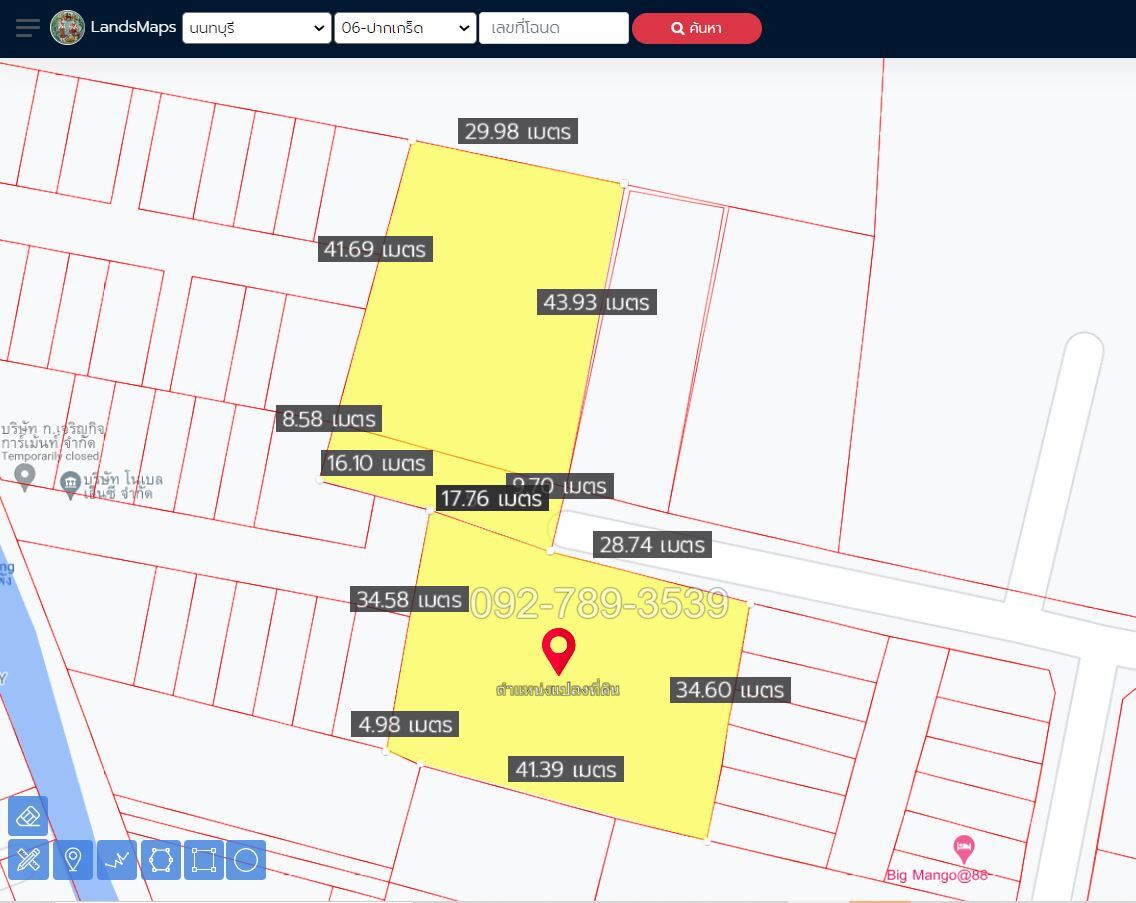1136x903 pixels.
Task: Select the place marker tool
Action: (73, 859)
